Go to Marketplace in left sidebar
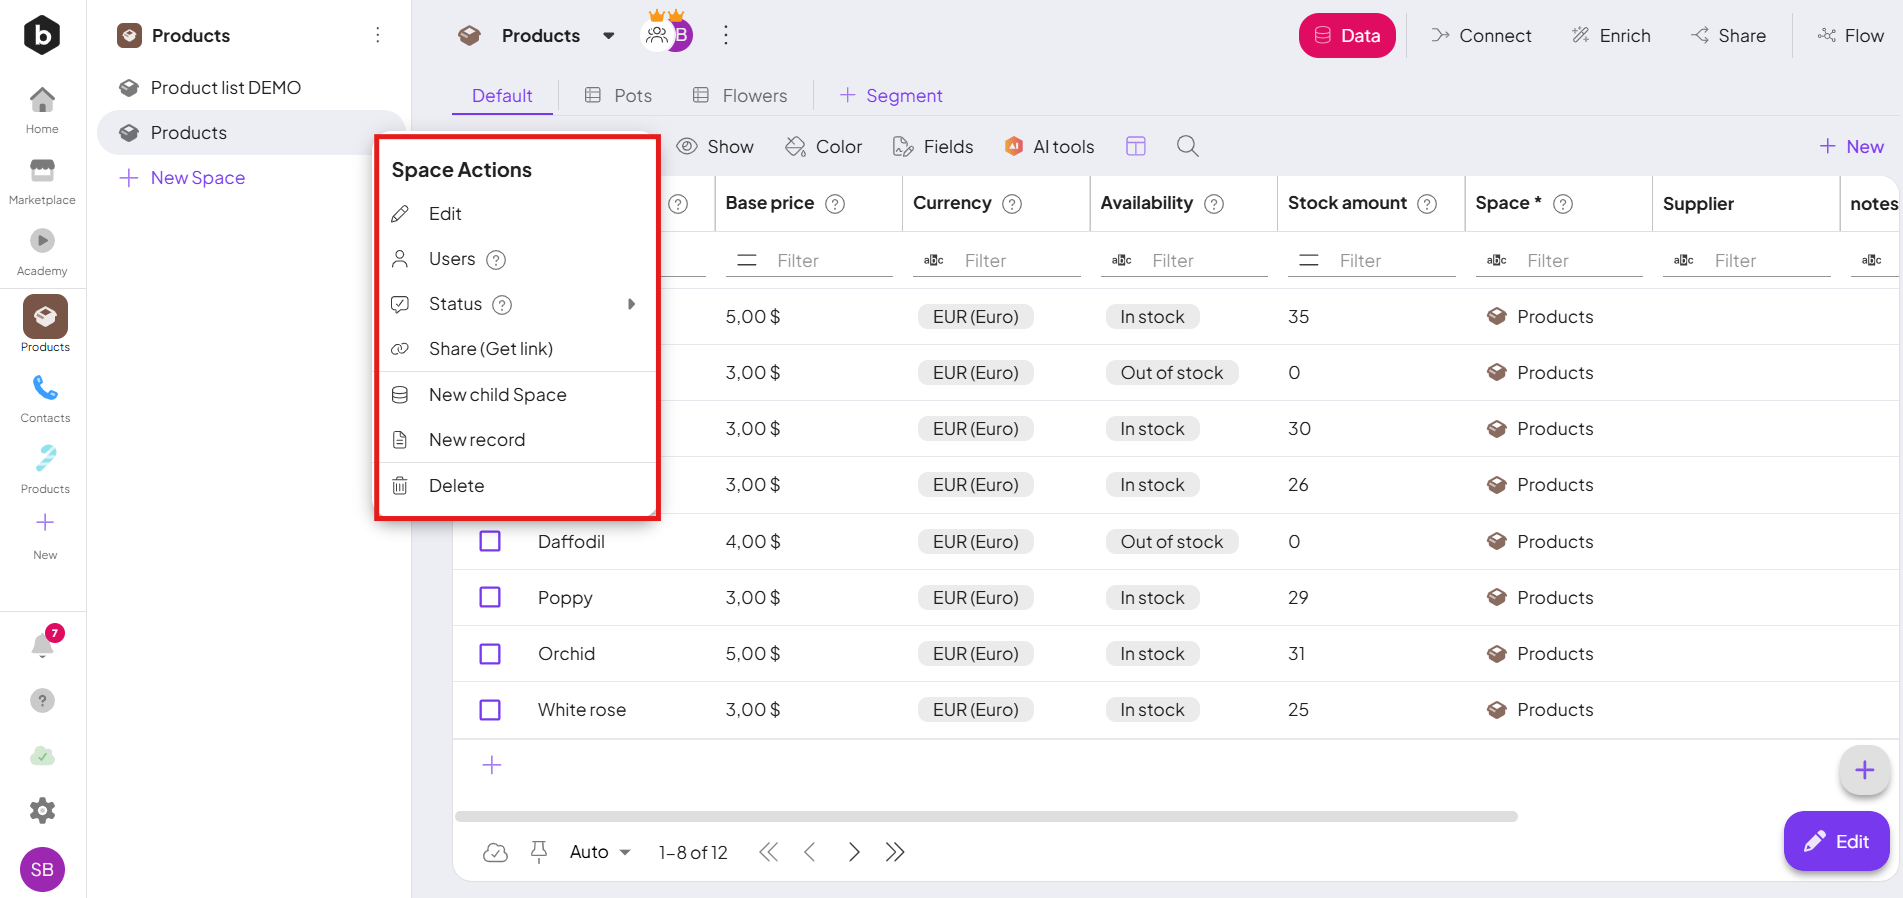Viewport: 1903px width, 898px height. [x=42, y=181]
